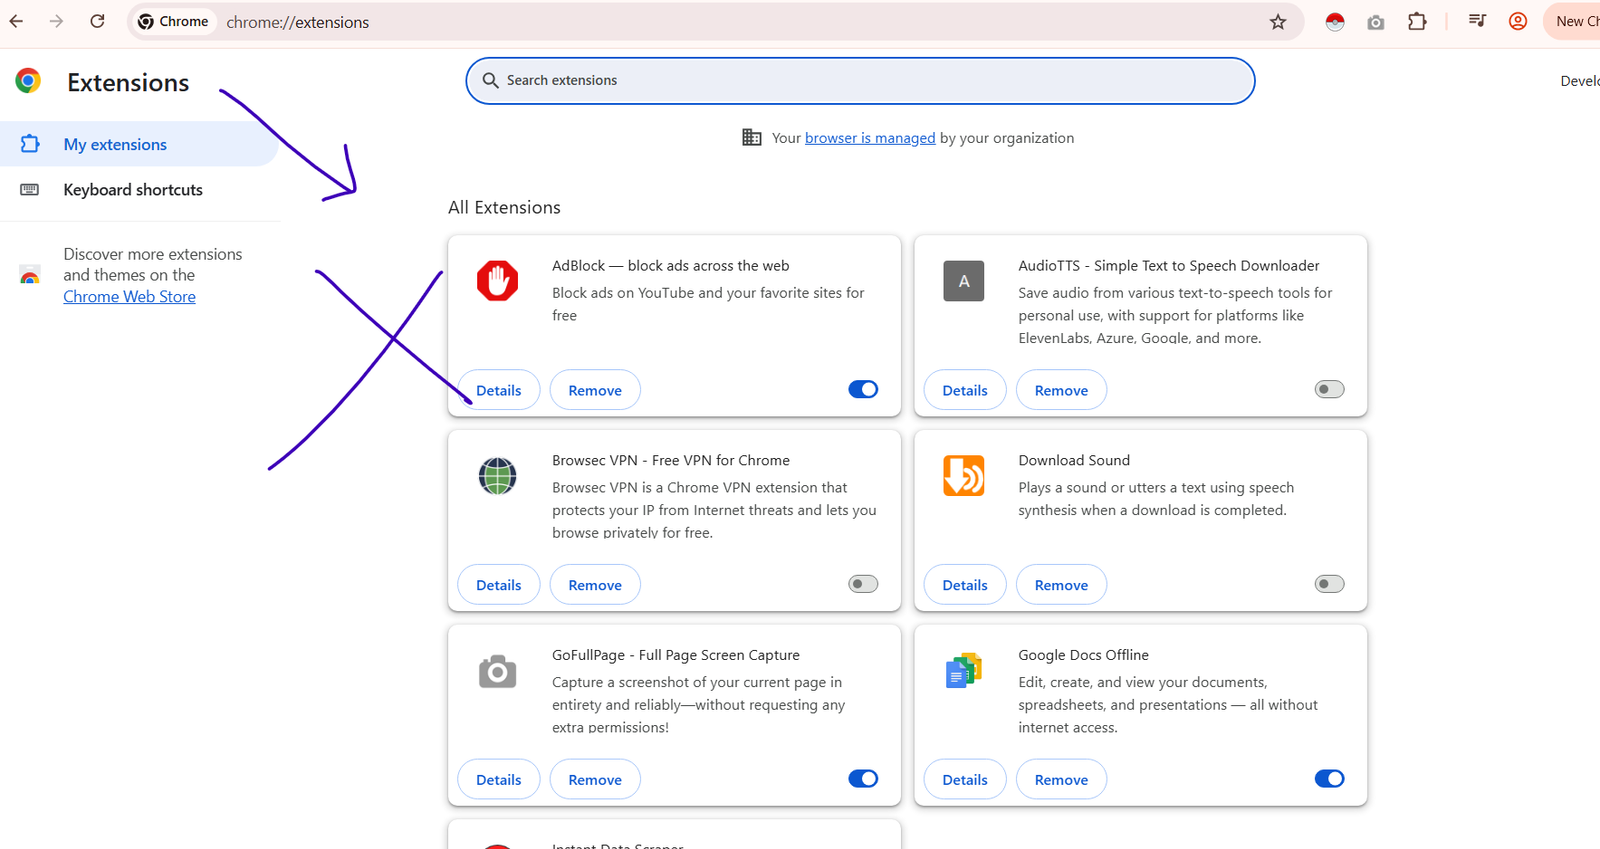Viewport: 1600px width, 849px height.
Task: Remove the Browsec VPN extension
Action: (595, 585)
